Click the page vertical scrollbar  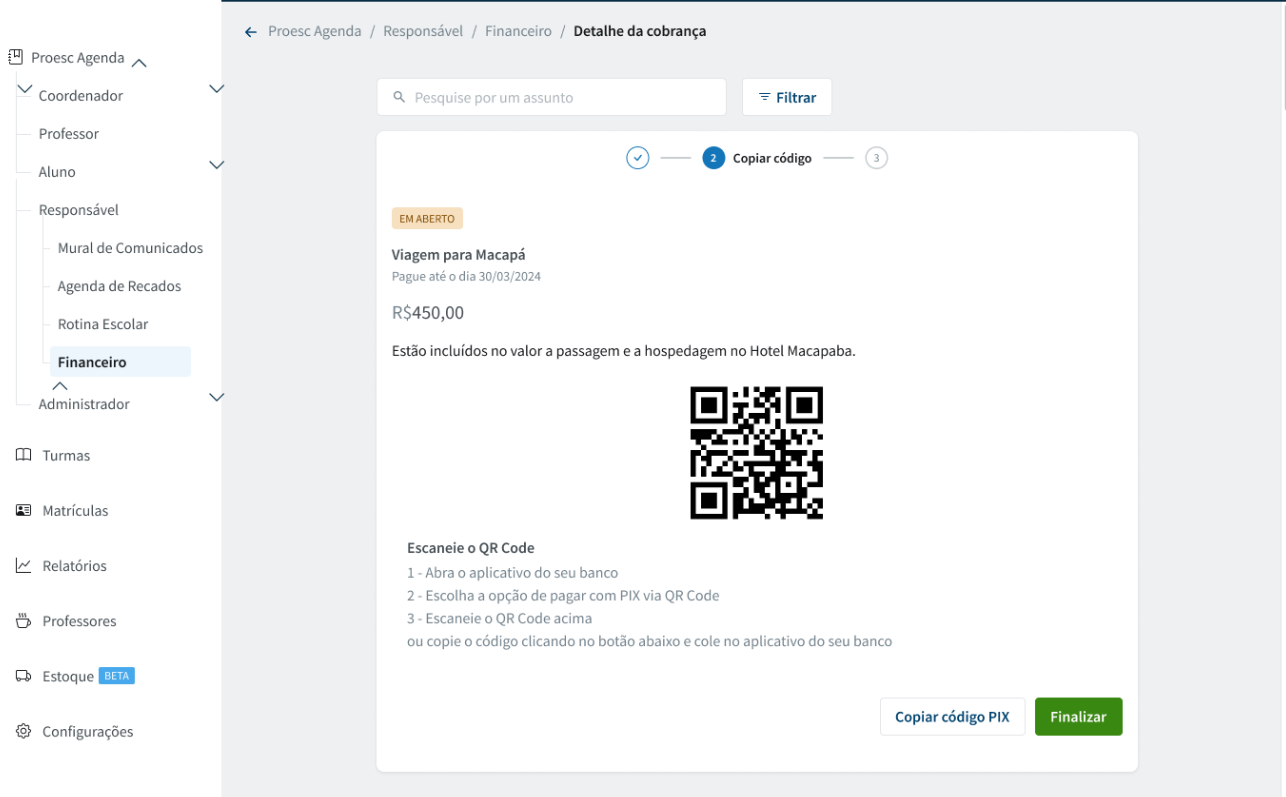point(1282,55)
